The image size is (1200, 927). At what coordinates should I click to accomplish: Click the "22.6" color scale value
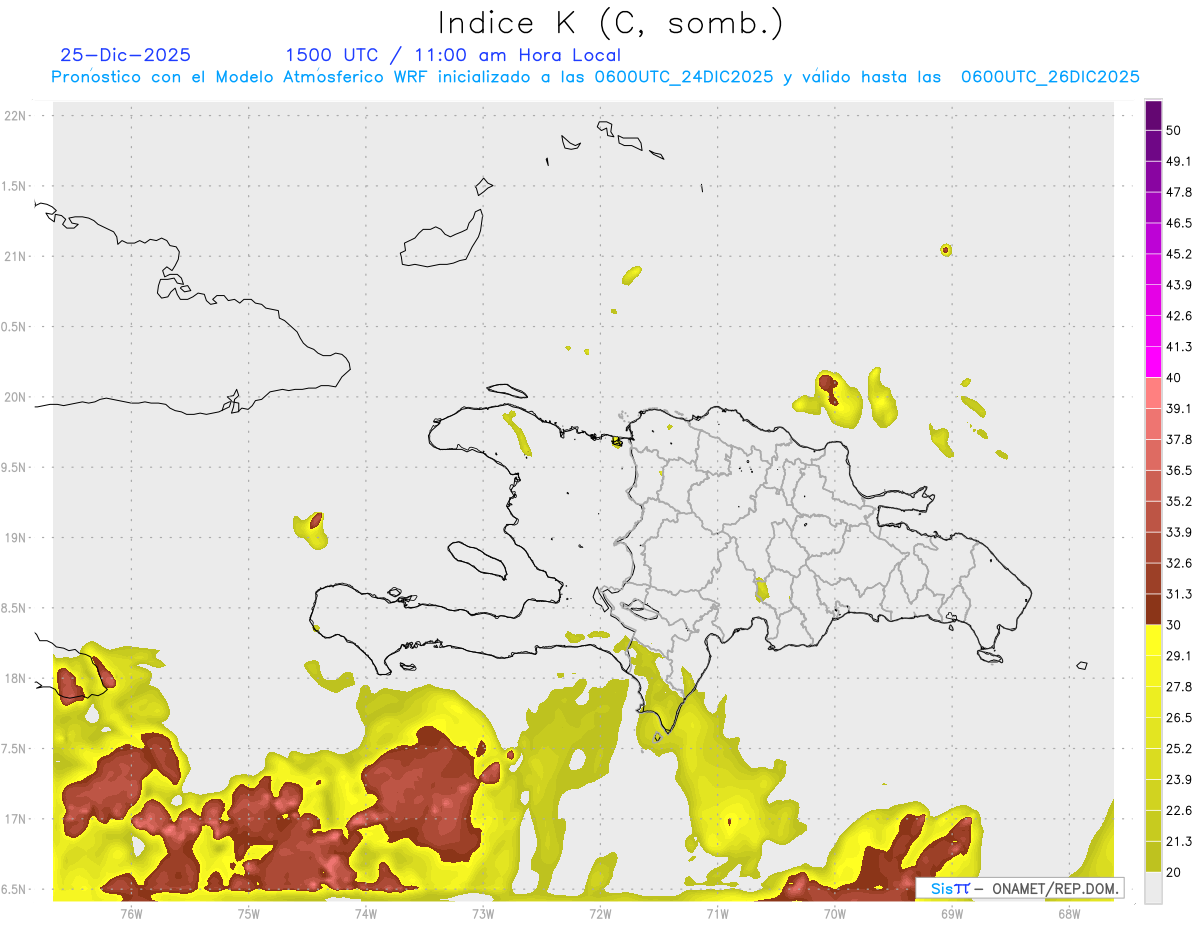[x=1180, y=811]
